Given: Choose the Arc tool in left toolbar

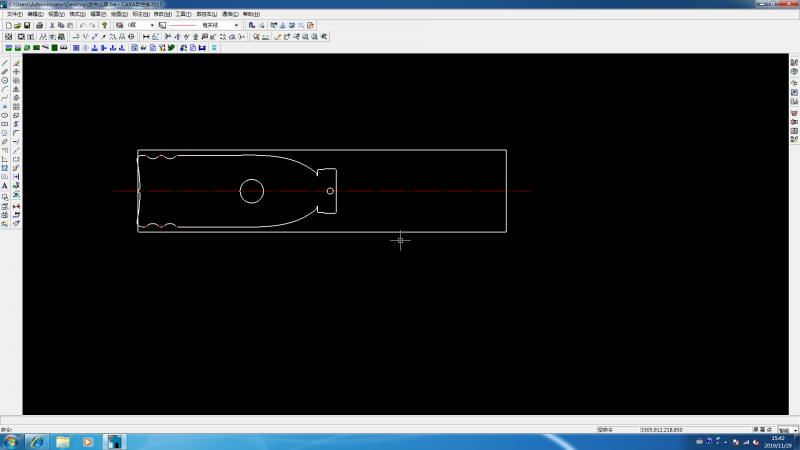Looking at the screenshot, I should (5, 89).
